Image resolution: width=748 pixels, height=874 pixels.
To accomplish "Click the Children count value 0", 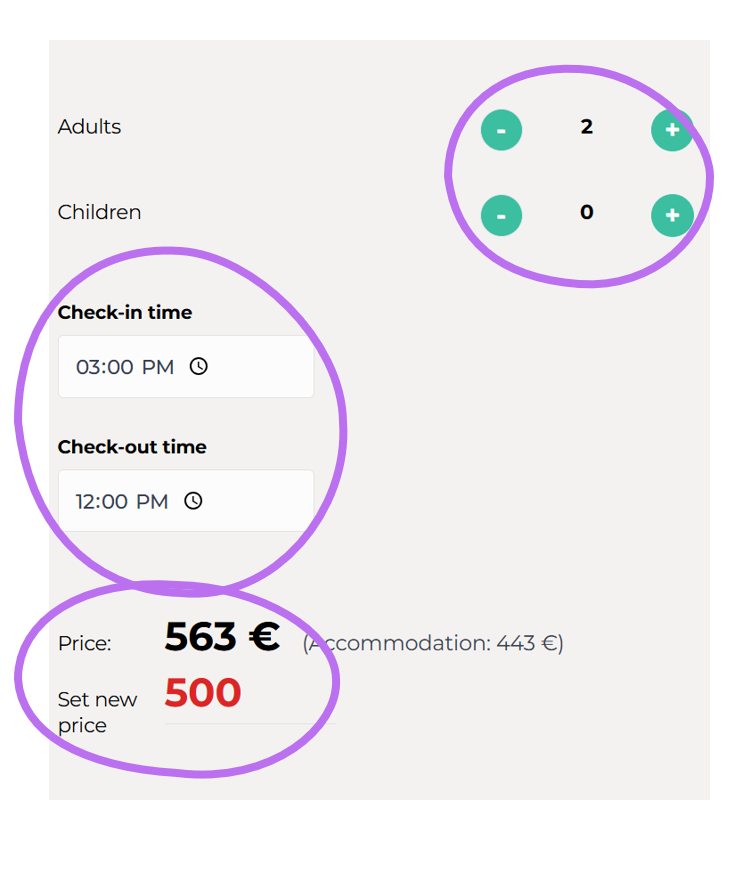I will (586, 212).
